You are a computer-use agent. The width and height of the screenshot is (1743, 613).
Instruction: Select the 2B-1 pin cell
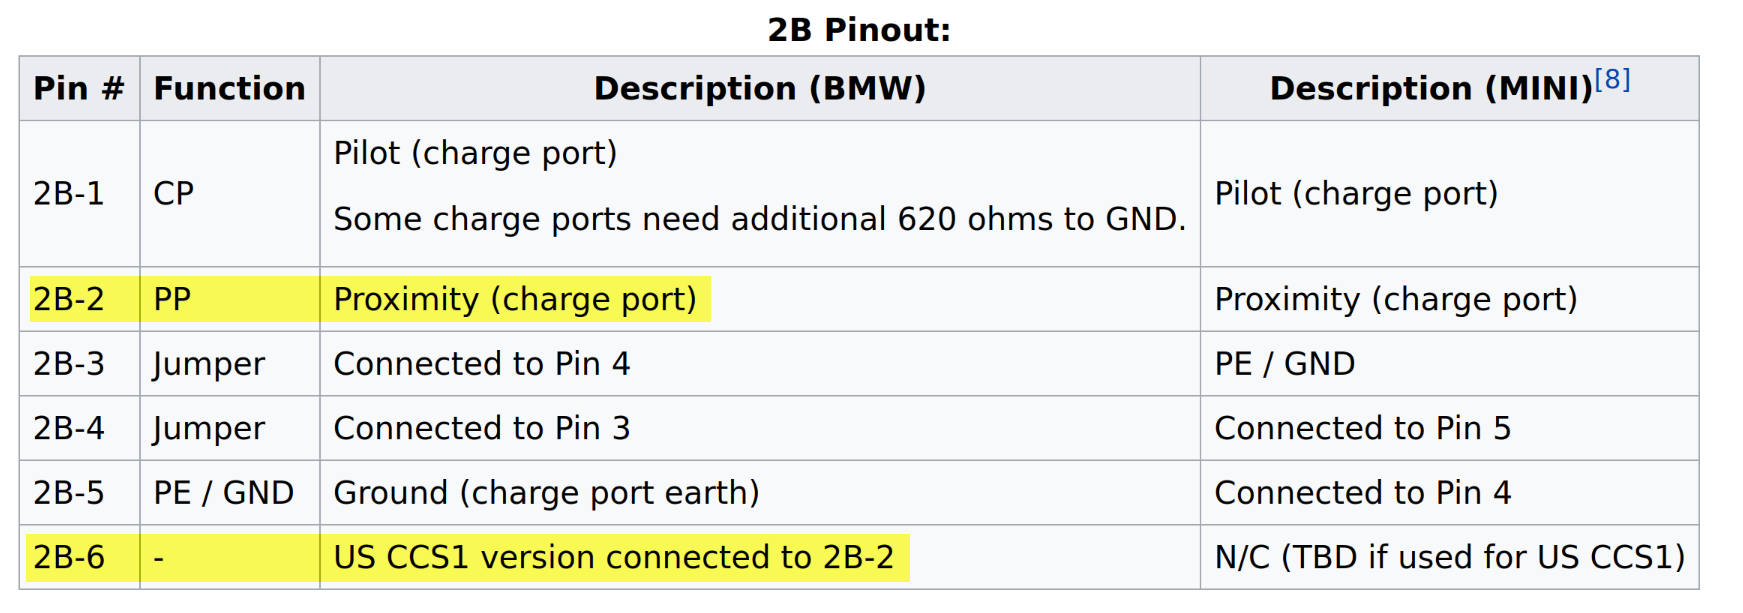click(x=69, y=193)
